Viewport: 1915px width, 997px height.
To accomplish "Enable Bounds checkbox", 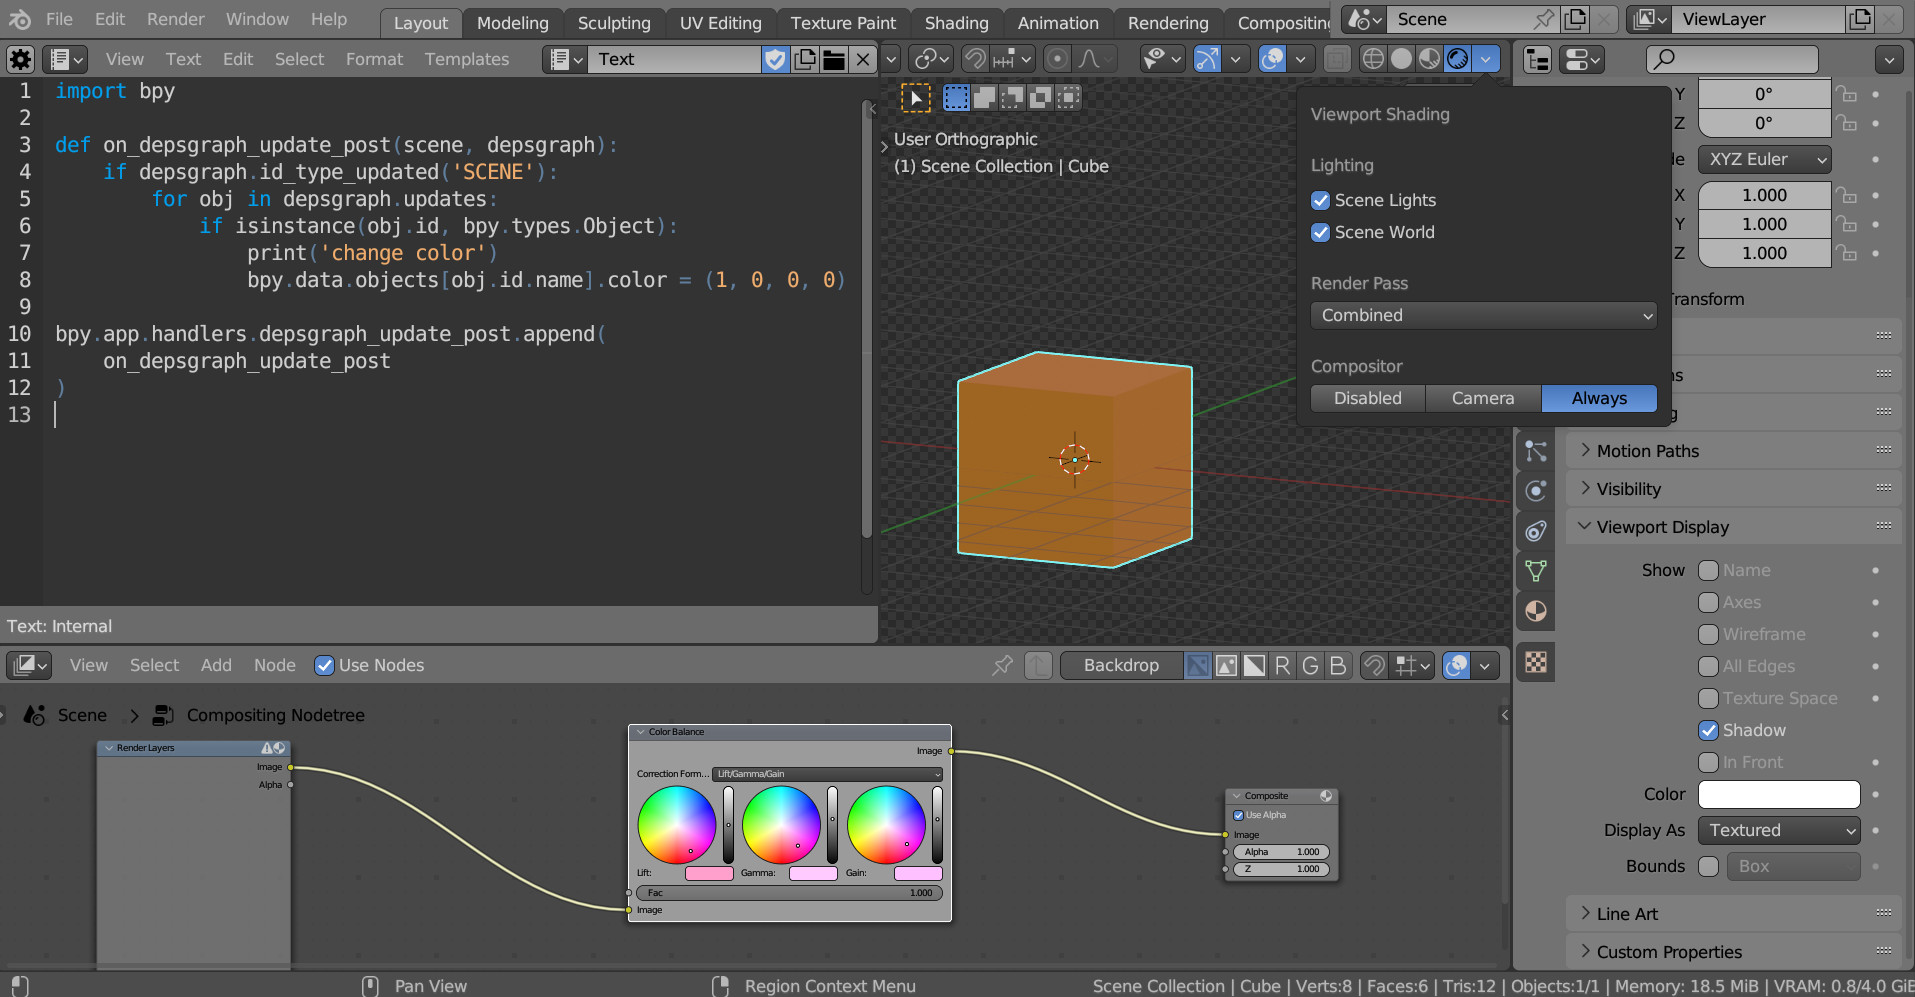I will [1708, 866].
